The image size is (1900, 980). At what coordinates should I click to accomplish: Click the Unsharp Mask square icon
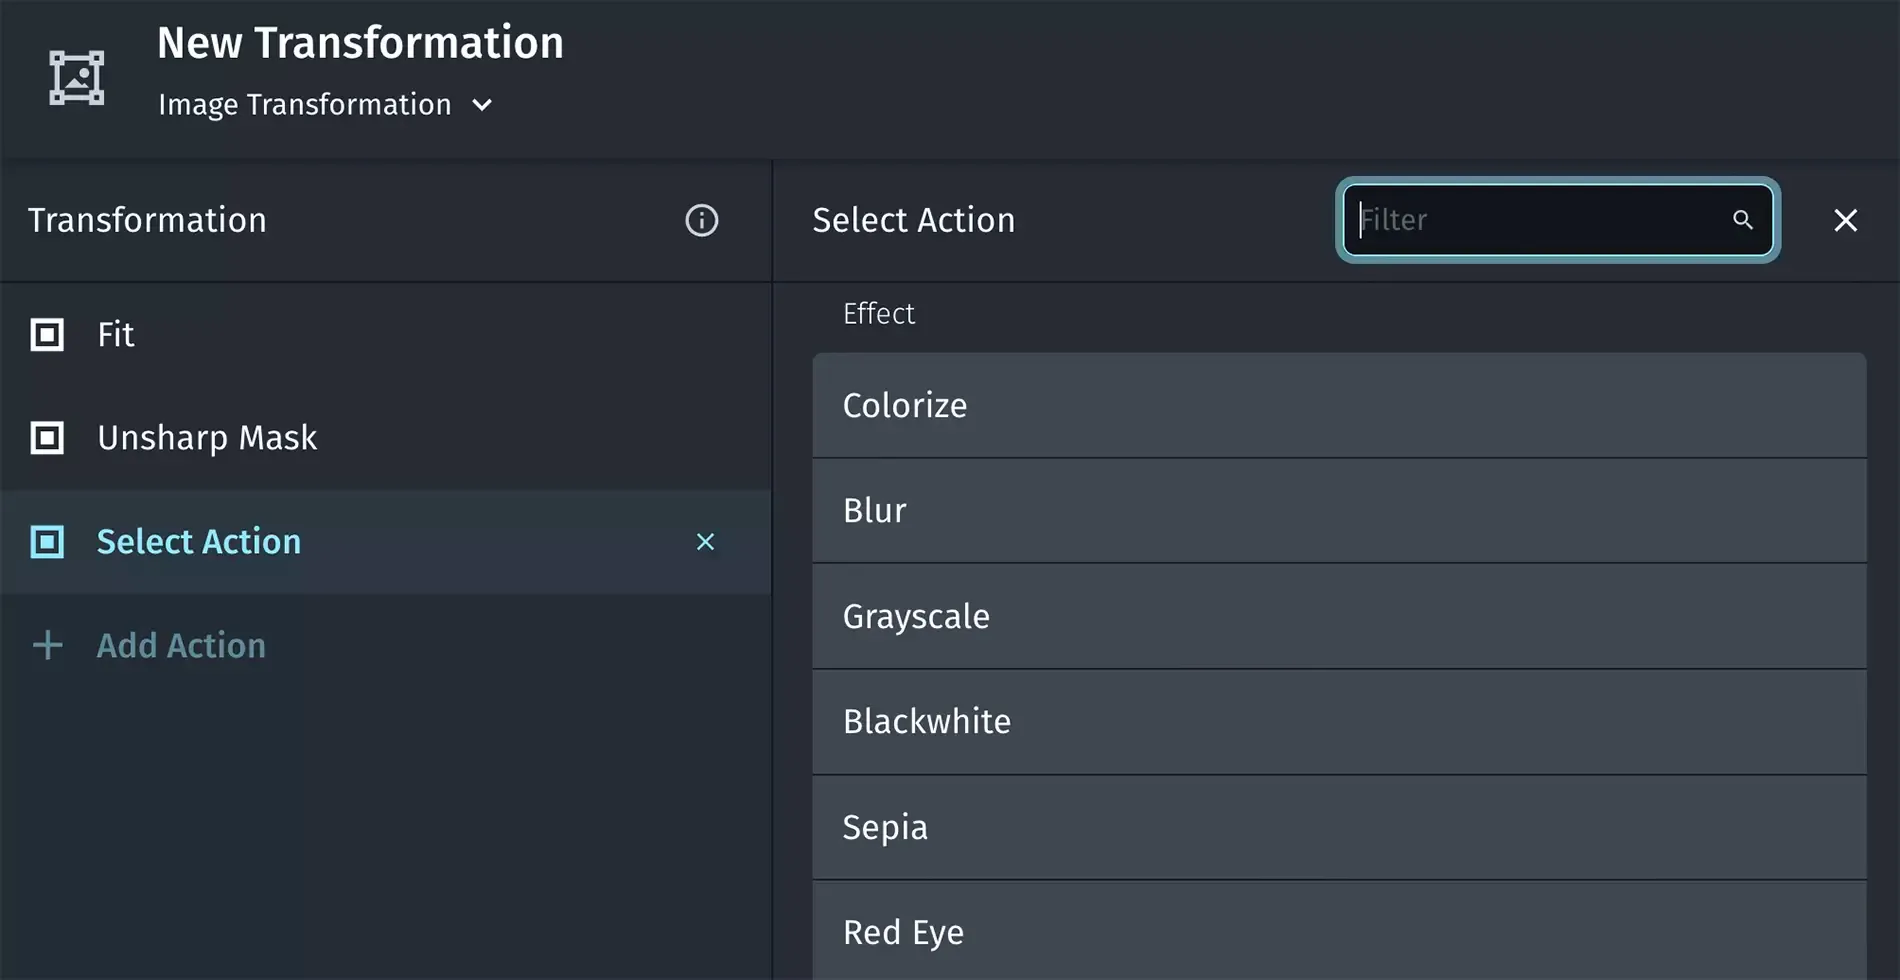click(x=47, y=438)
